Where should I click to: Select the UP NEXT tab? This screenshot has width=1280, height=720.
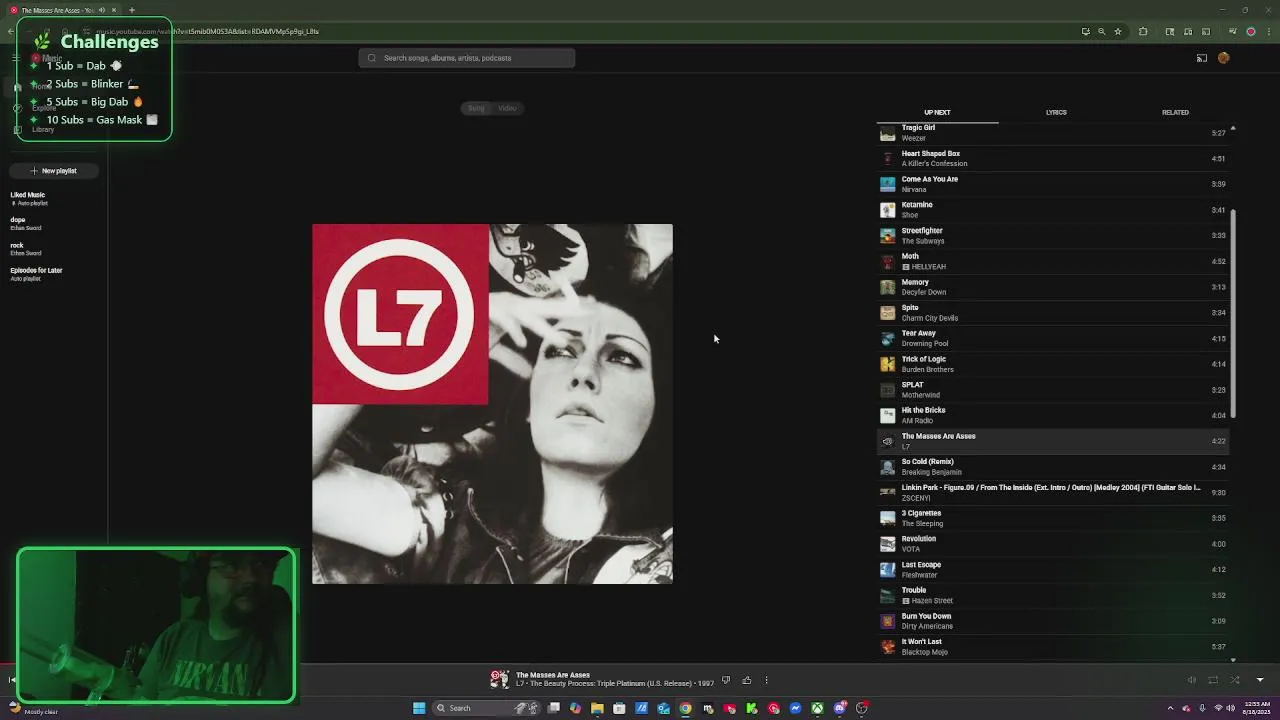pyautogui.click(x=937, y=113)
